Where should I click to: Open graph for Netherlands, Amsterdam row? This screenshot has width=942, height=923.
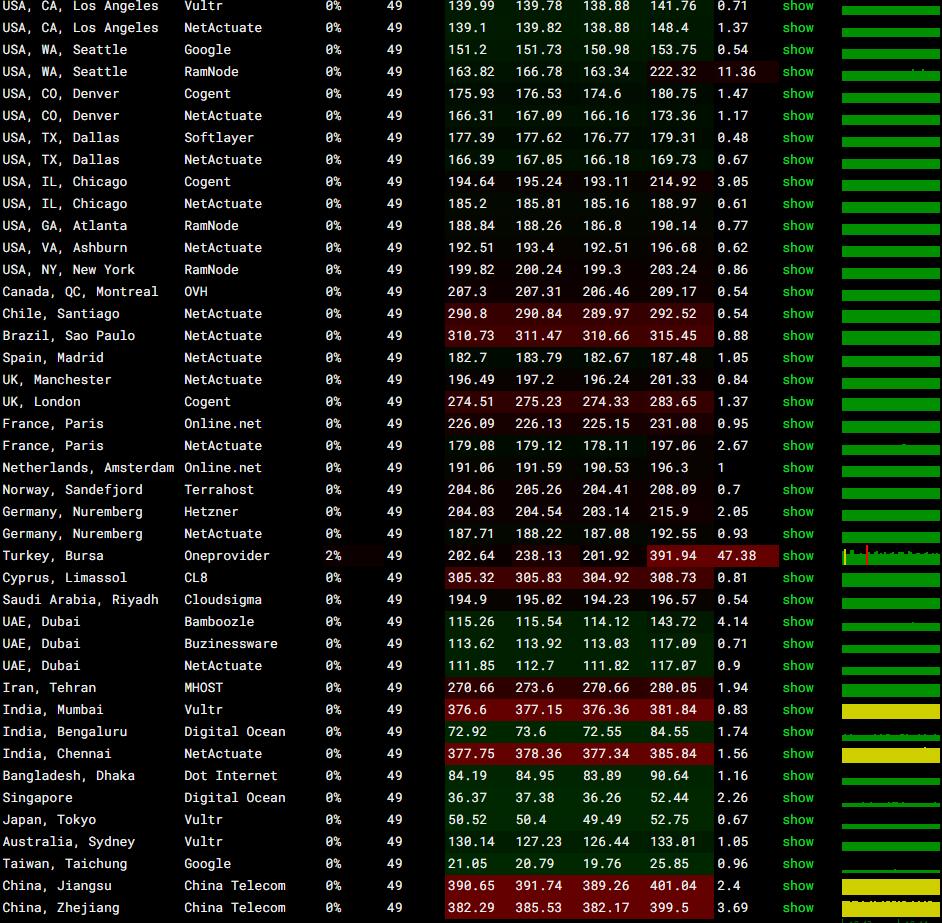892,471
